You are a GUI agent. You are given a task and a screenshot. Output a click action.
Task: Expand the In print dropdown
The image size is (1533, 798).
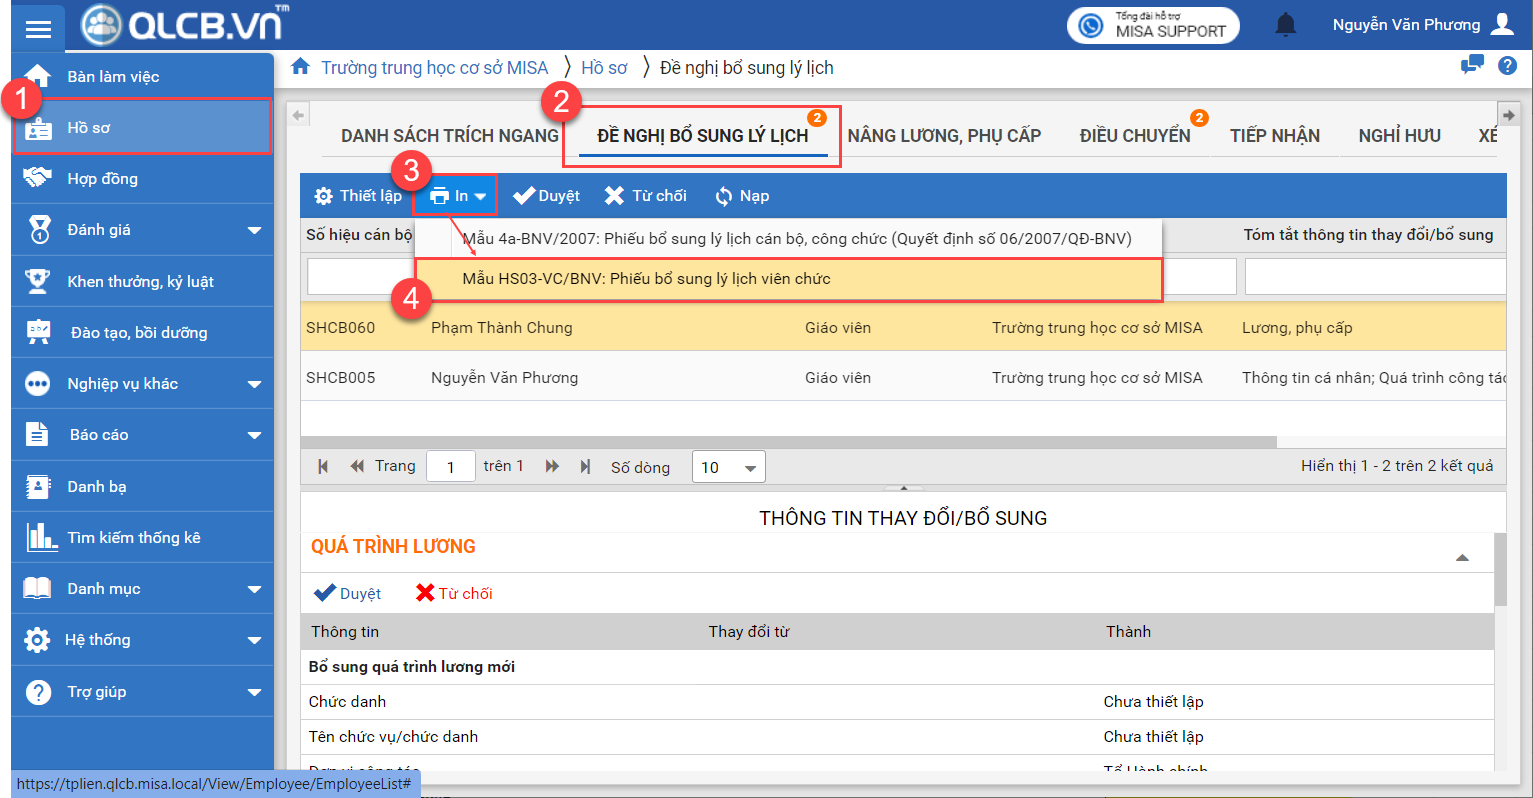pyautogui.click(x=458, y=196)
